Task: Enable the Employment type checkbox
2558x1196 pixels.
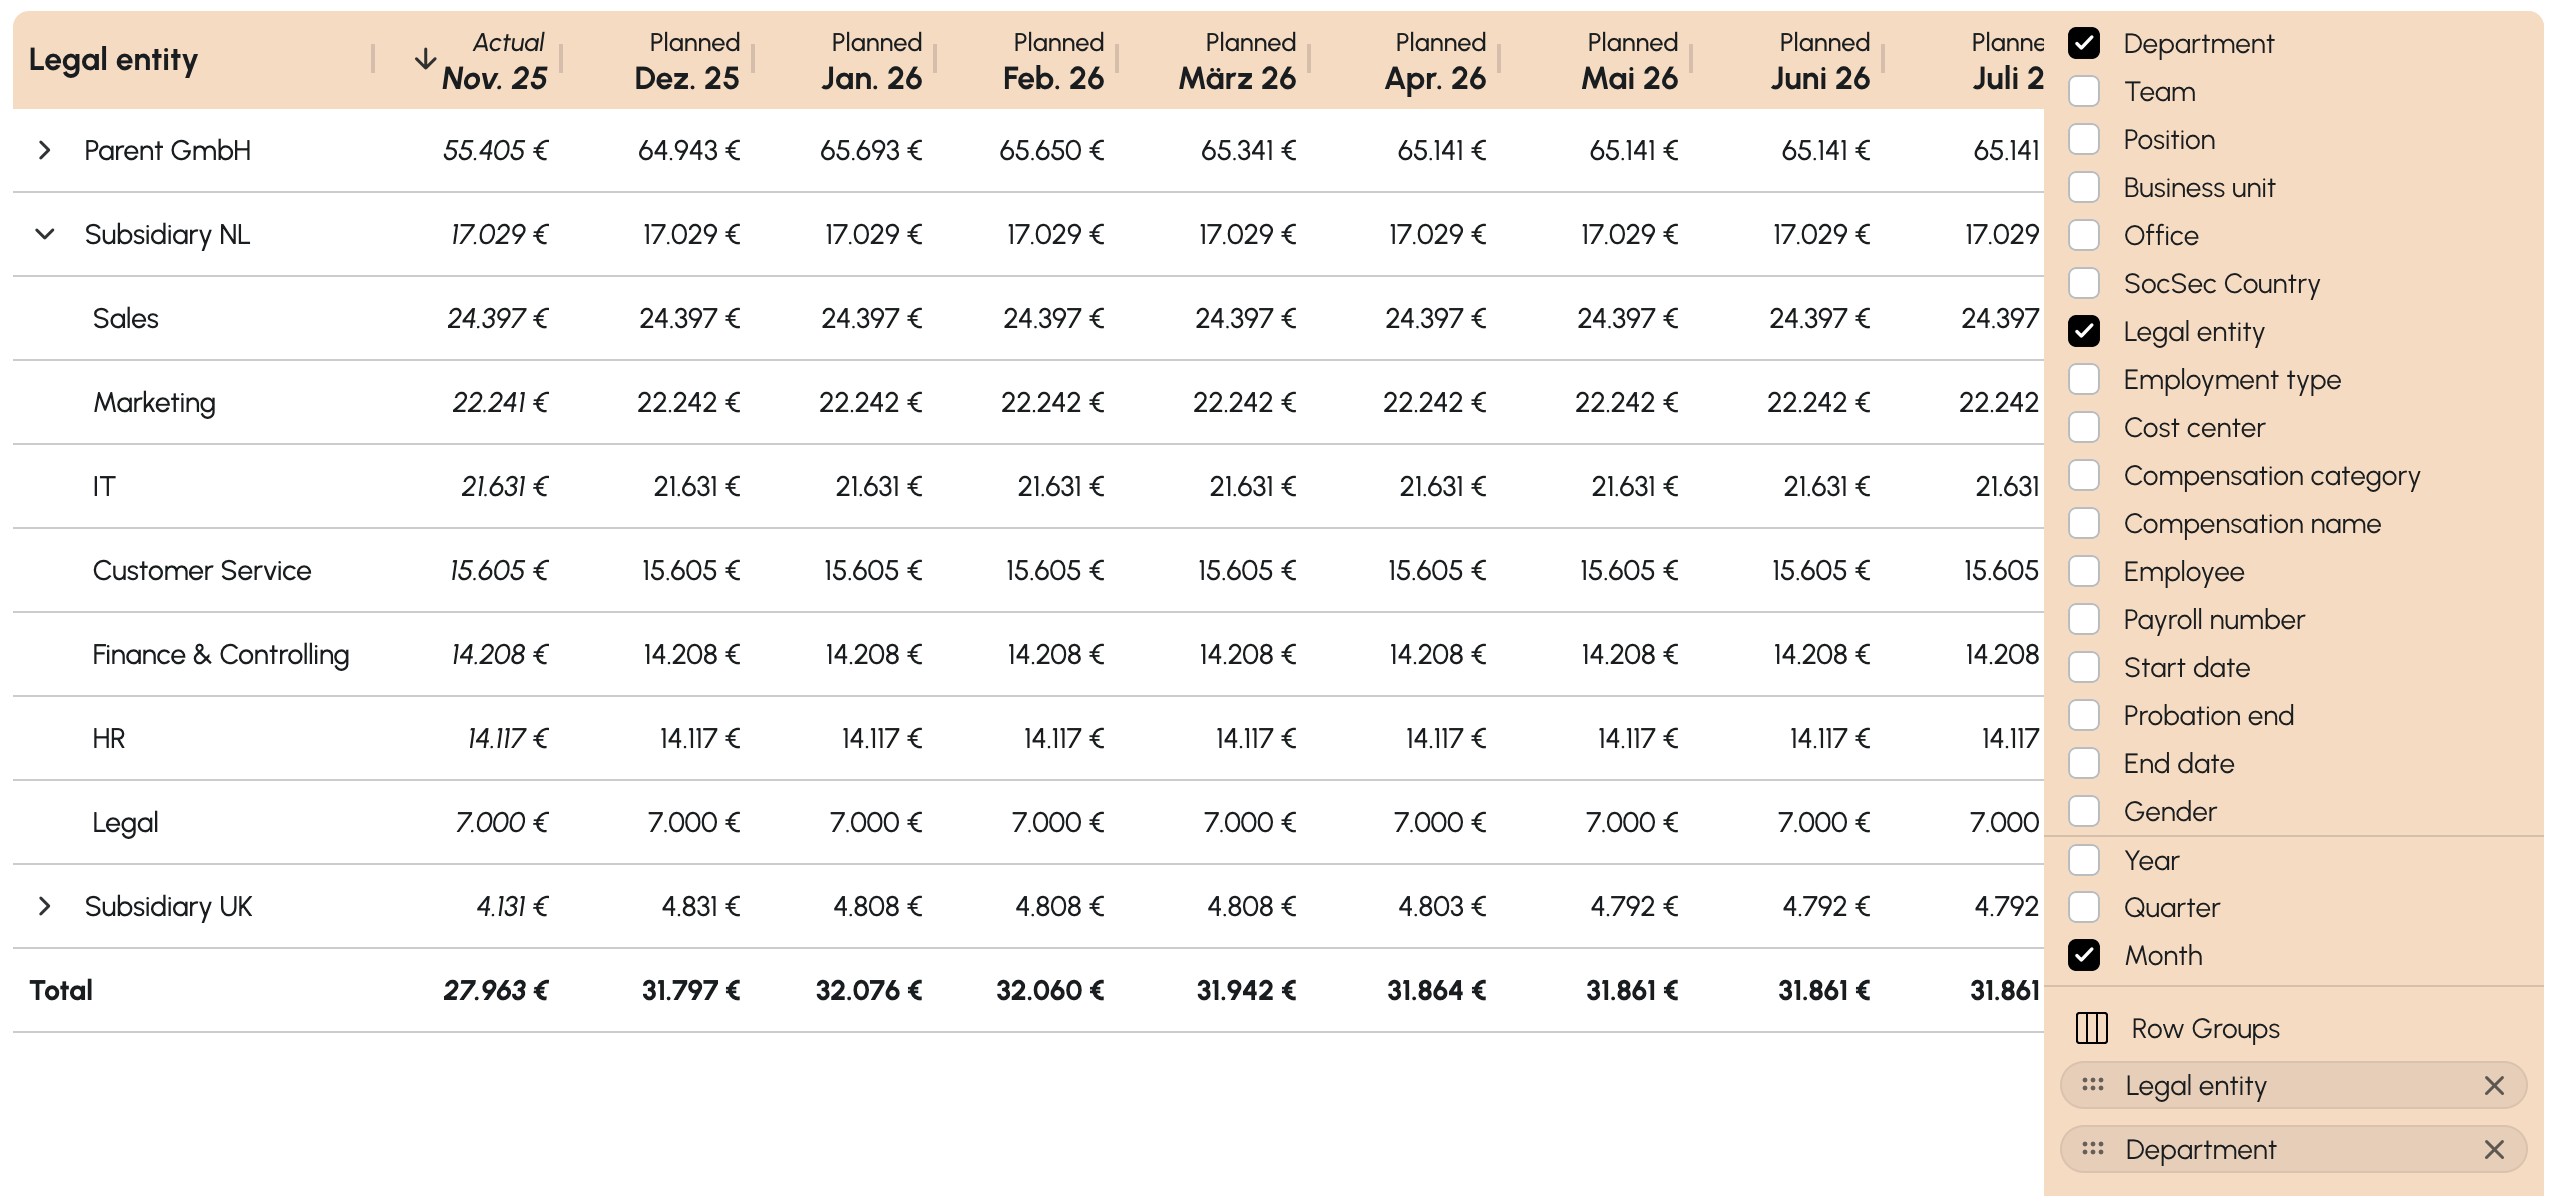Action: click(x=2084, y=379)
